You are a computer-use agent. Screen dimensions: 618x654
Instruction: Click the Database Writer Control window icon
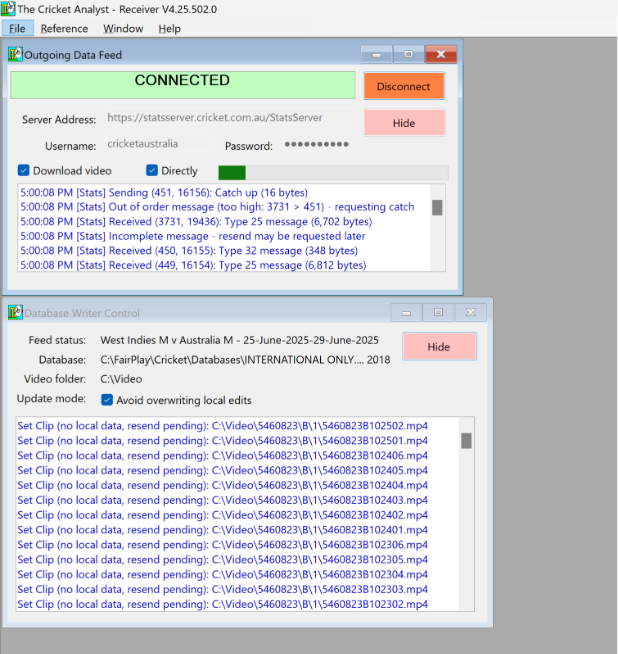pyautogui.click(x=15, y=312)
